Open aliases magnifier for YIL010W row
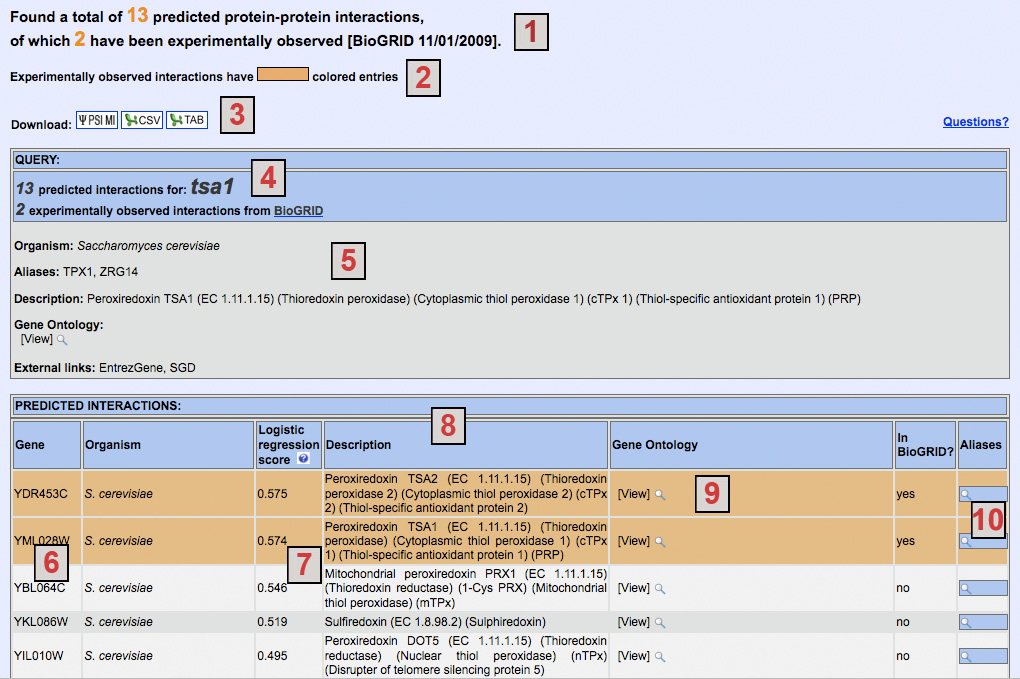The height and width of the screenshot is (679, 1020). [x=965, y=657]
